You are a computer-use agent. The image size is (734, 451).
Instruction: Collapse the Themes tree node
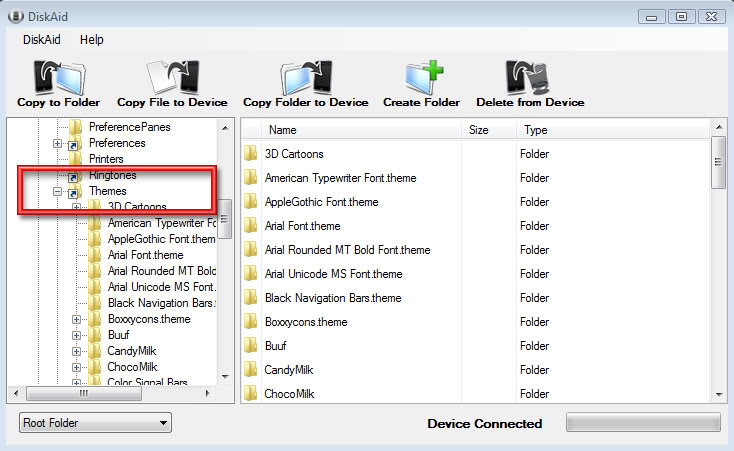(57, 191)
